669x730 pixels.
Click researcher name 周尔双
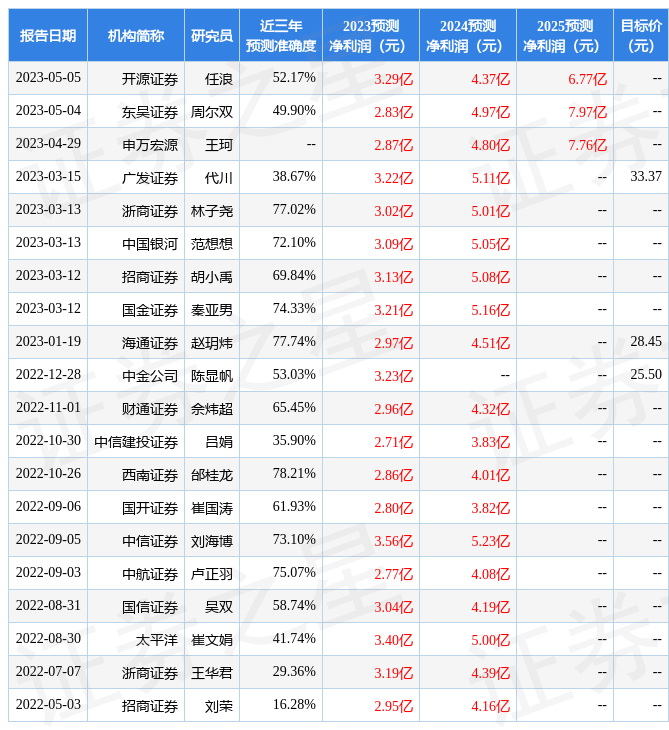pos(212,112)
